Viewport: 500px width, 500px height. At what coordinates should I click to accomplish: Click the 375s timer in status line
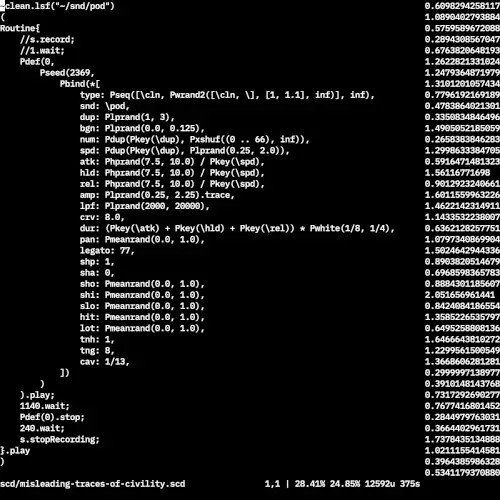click(410, 484)
